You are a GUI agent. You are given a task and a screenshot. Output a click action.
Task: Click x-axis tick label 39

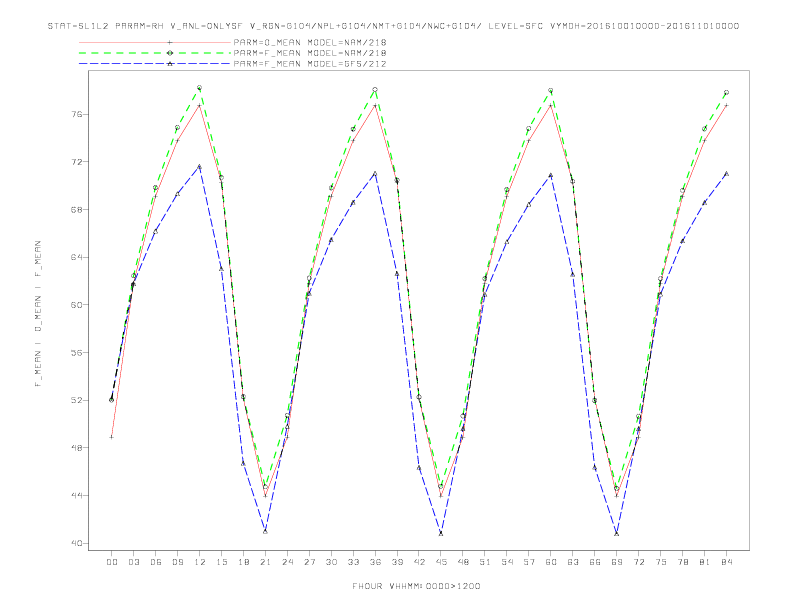pyautogui.click(x=397, y=562)
